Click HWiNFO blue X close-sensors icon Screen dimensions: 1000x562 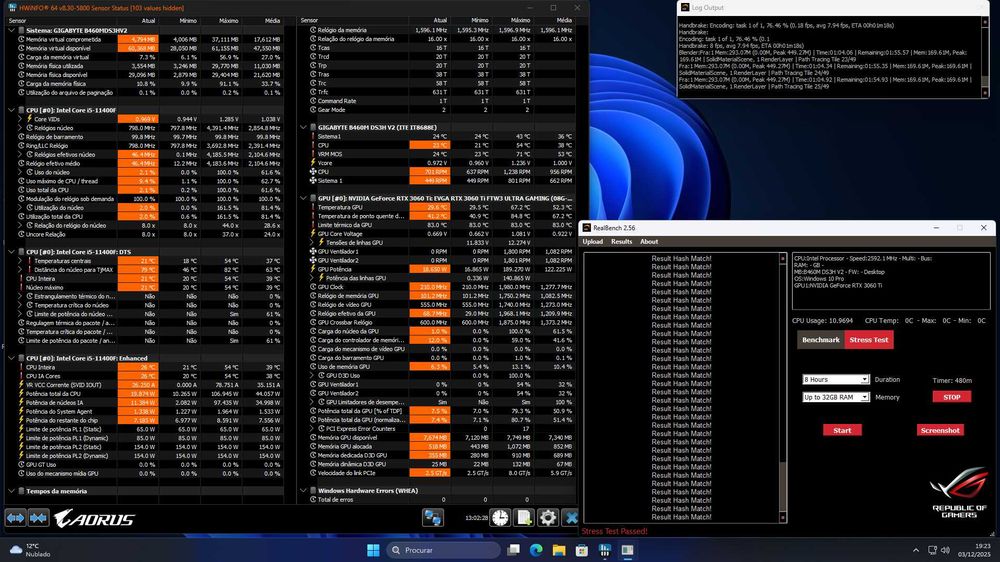[x=571, y=517]
